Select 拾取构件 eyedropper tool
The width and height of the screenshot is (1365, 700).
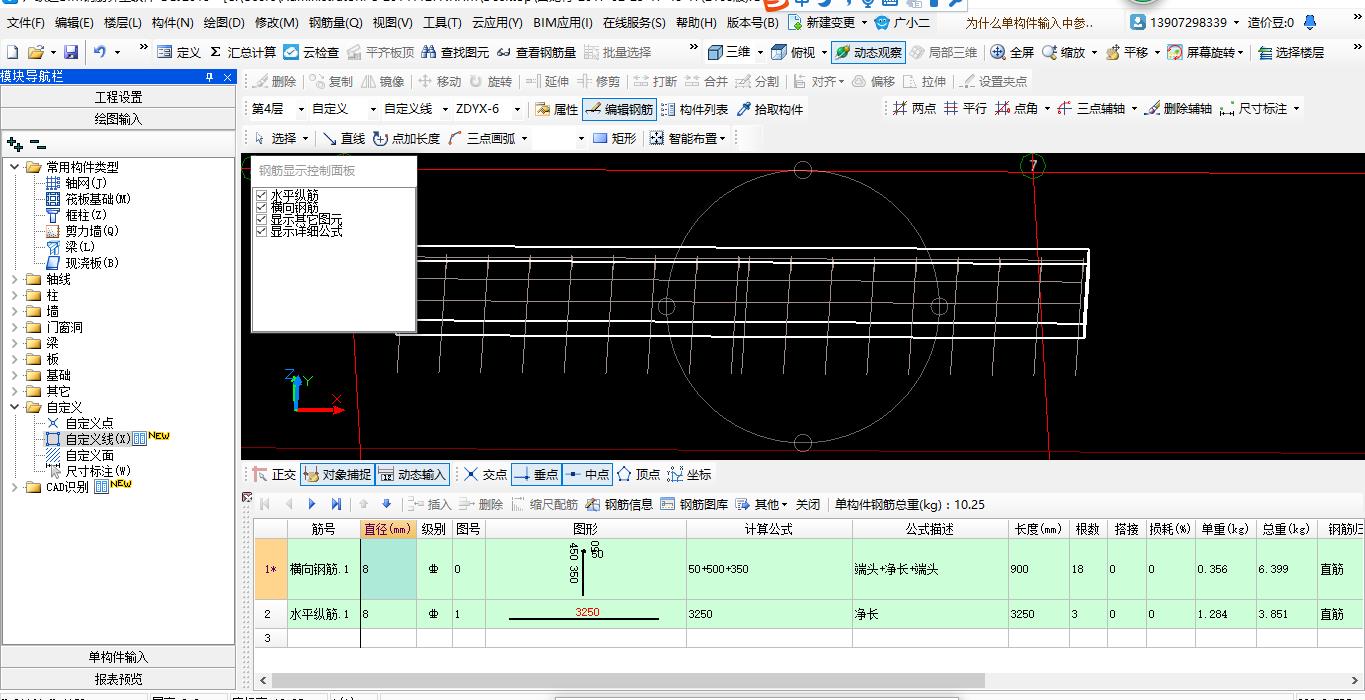(x=770, y=109)
